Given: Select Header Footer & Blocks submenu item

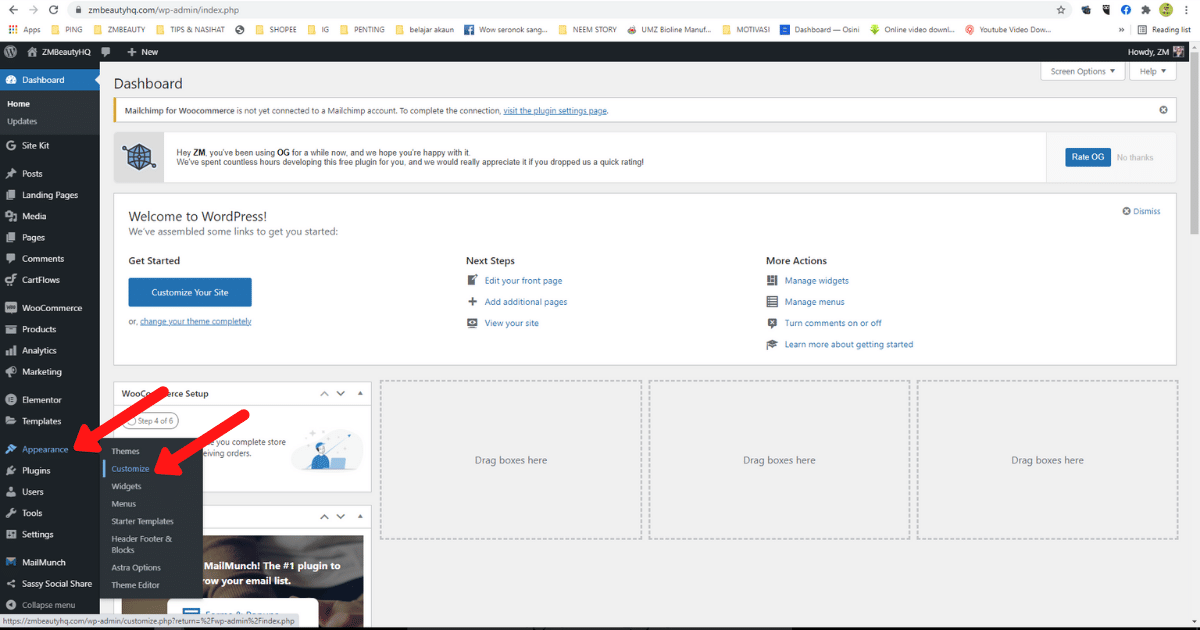Looking at the screenshot, I should pos(141,544).
